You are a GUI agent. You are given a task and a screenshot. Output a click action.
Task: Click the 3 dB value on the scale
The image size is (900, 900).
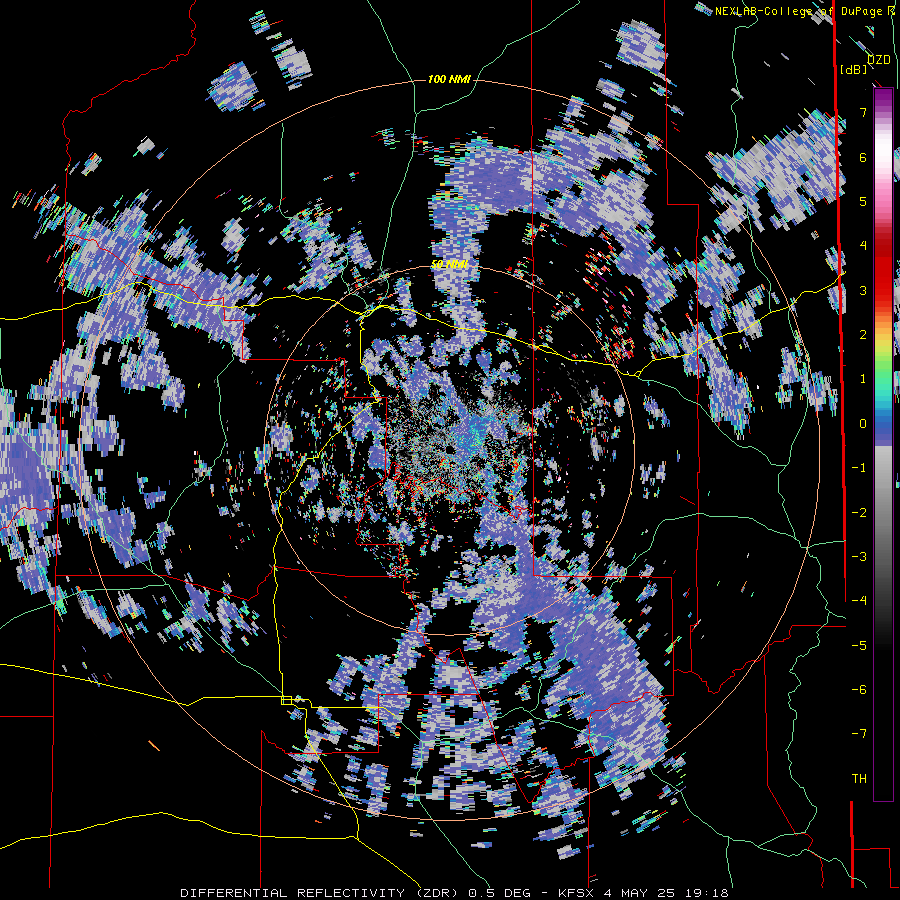(x=863, y=290)
